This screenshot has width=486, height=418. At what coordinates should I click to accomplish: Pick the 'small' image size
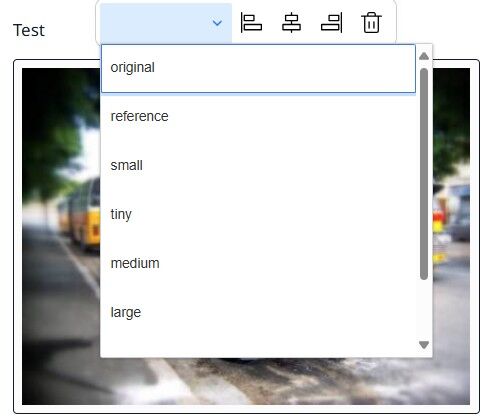pos(258,165)
